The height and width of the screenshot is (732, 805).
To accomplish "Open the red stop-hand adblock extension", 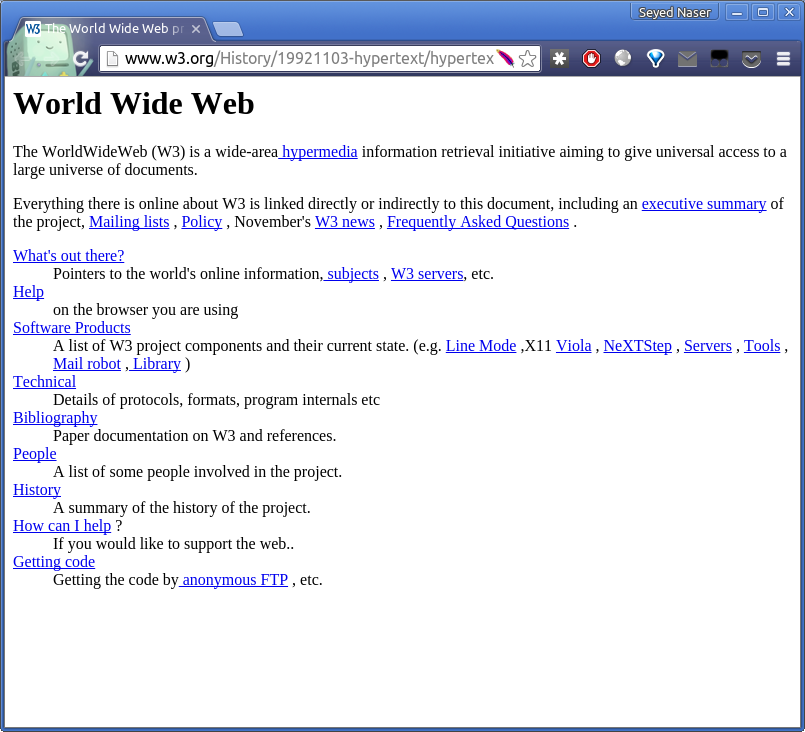I will pyautogui.click(x=591, y=59).
